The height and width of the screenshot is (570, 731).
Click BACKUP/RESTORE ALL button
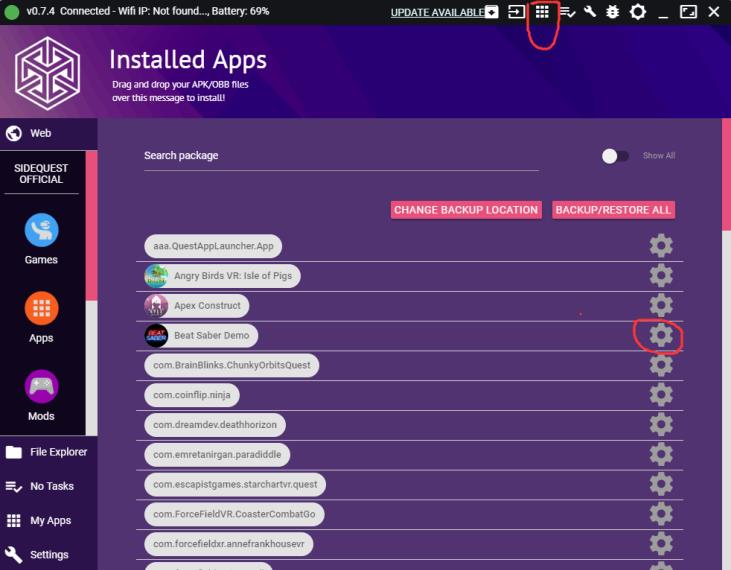tap(613, 210)
